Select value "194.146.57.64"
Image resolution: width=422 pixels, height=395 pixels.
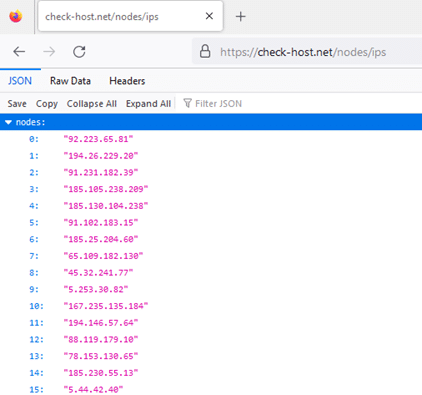[x=101, y=322]
